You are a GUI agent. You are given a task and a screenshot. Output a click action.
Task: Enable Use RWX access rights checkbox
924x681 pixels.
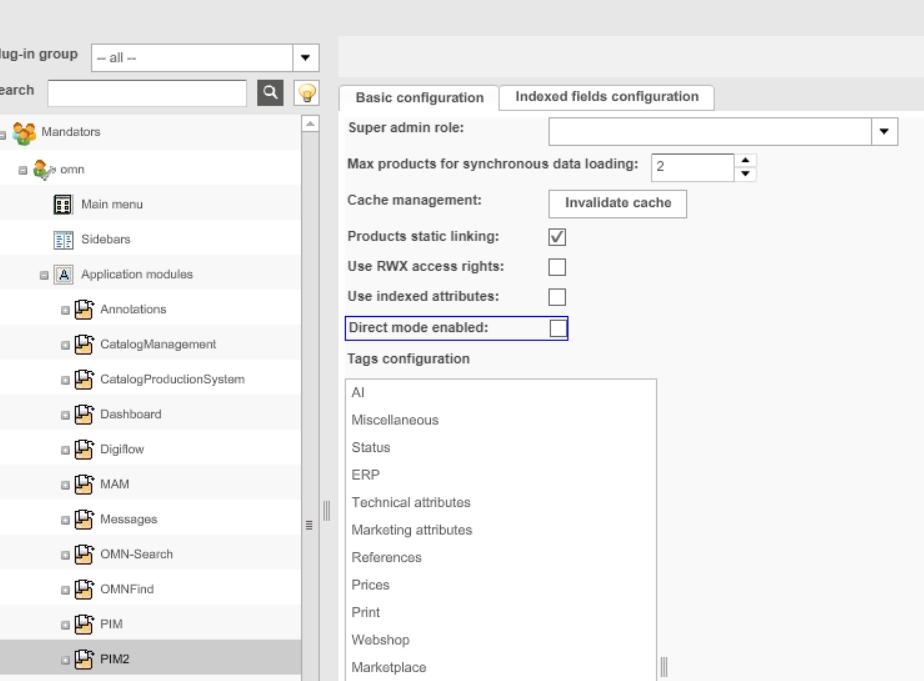click(558, 266)
